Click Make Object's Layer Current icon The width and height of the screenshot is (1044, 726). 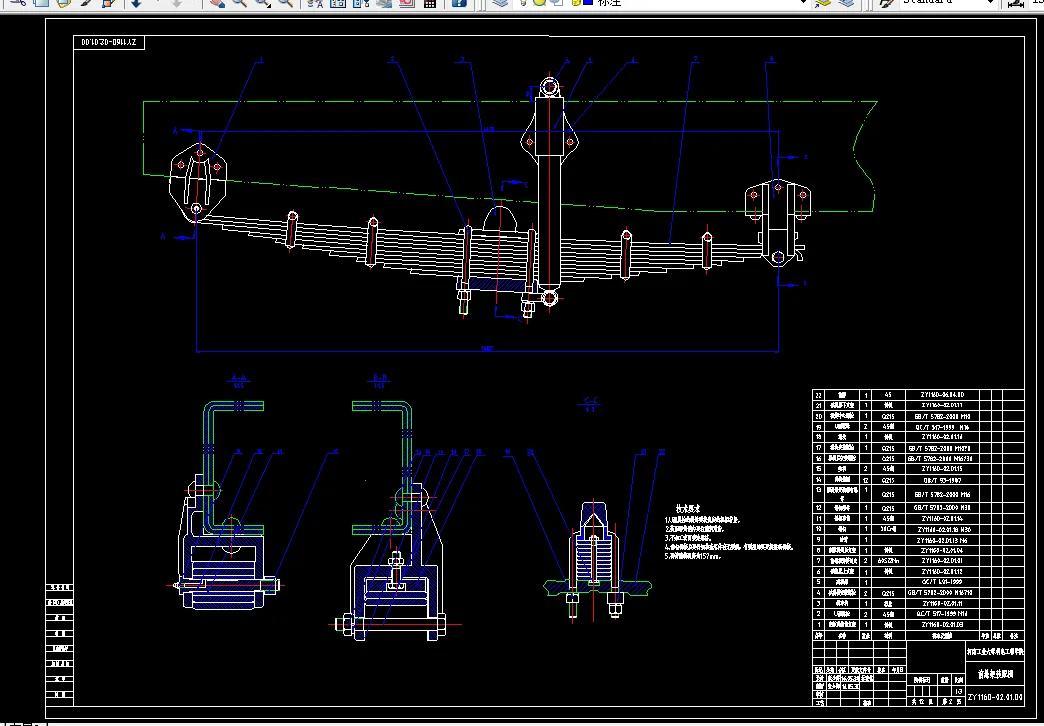click(823, 3)
